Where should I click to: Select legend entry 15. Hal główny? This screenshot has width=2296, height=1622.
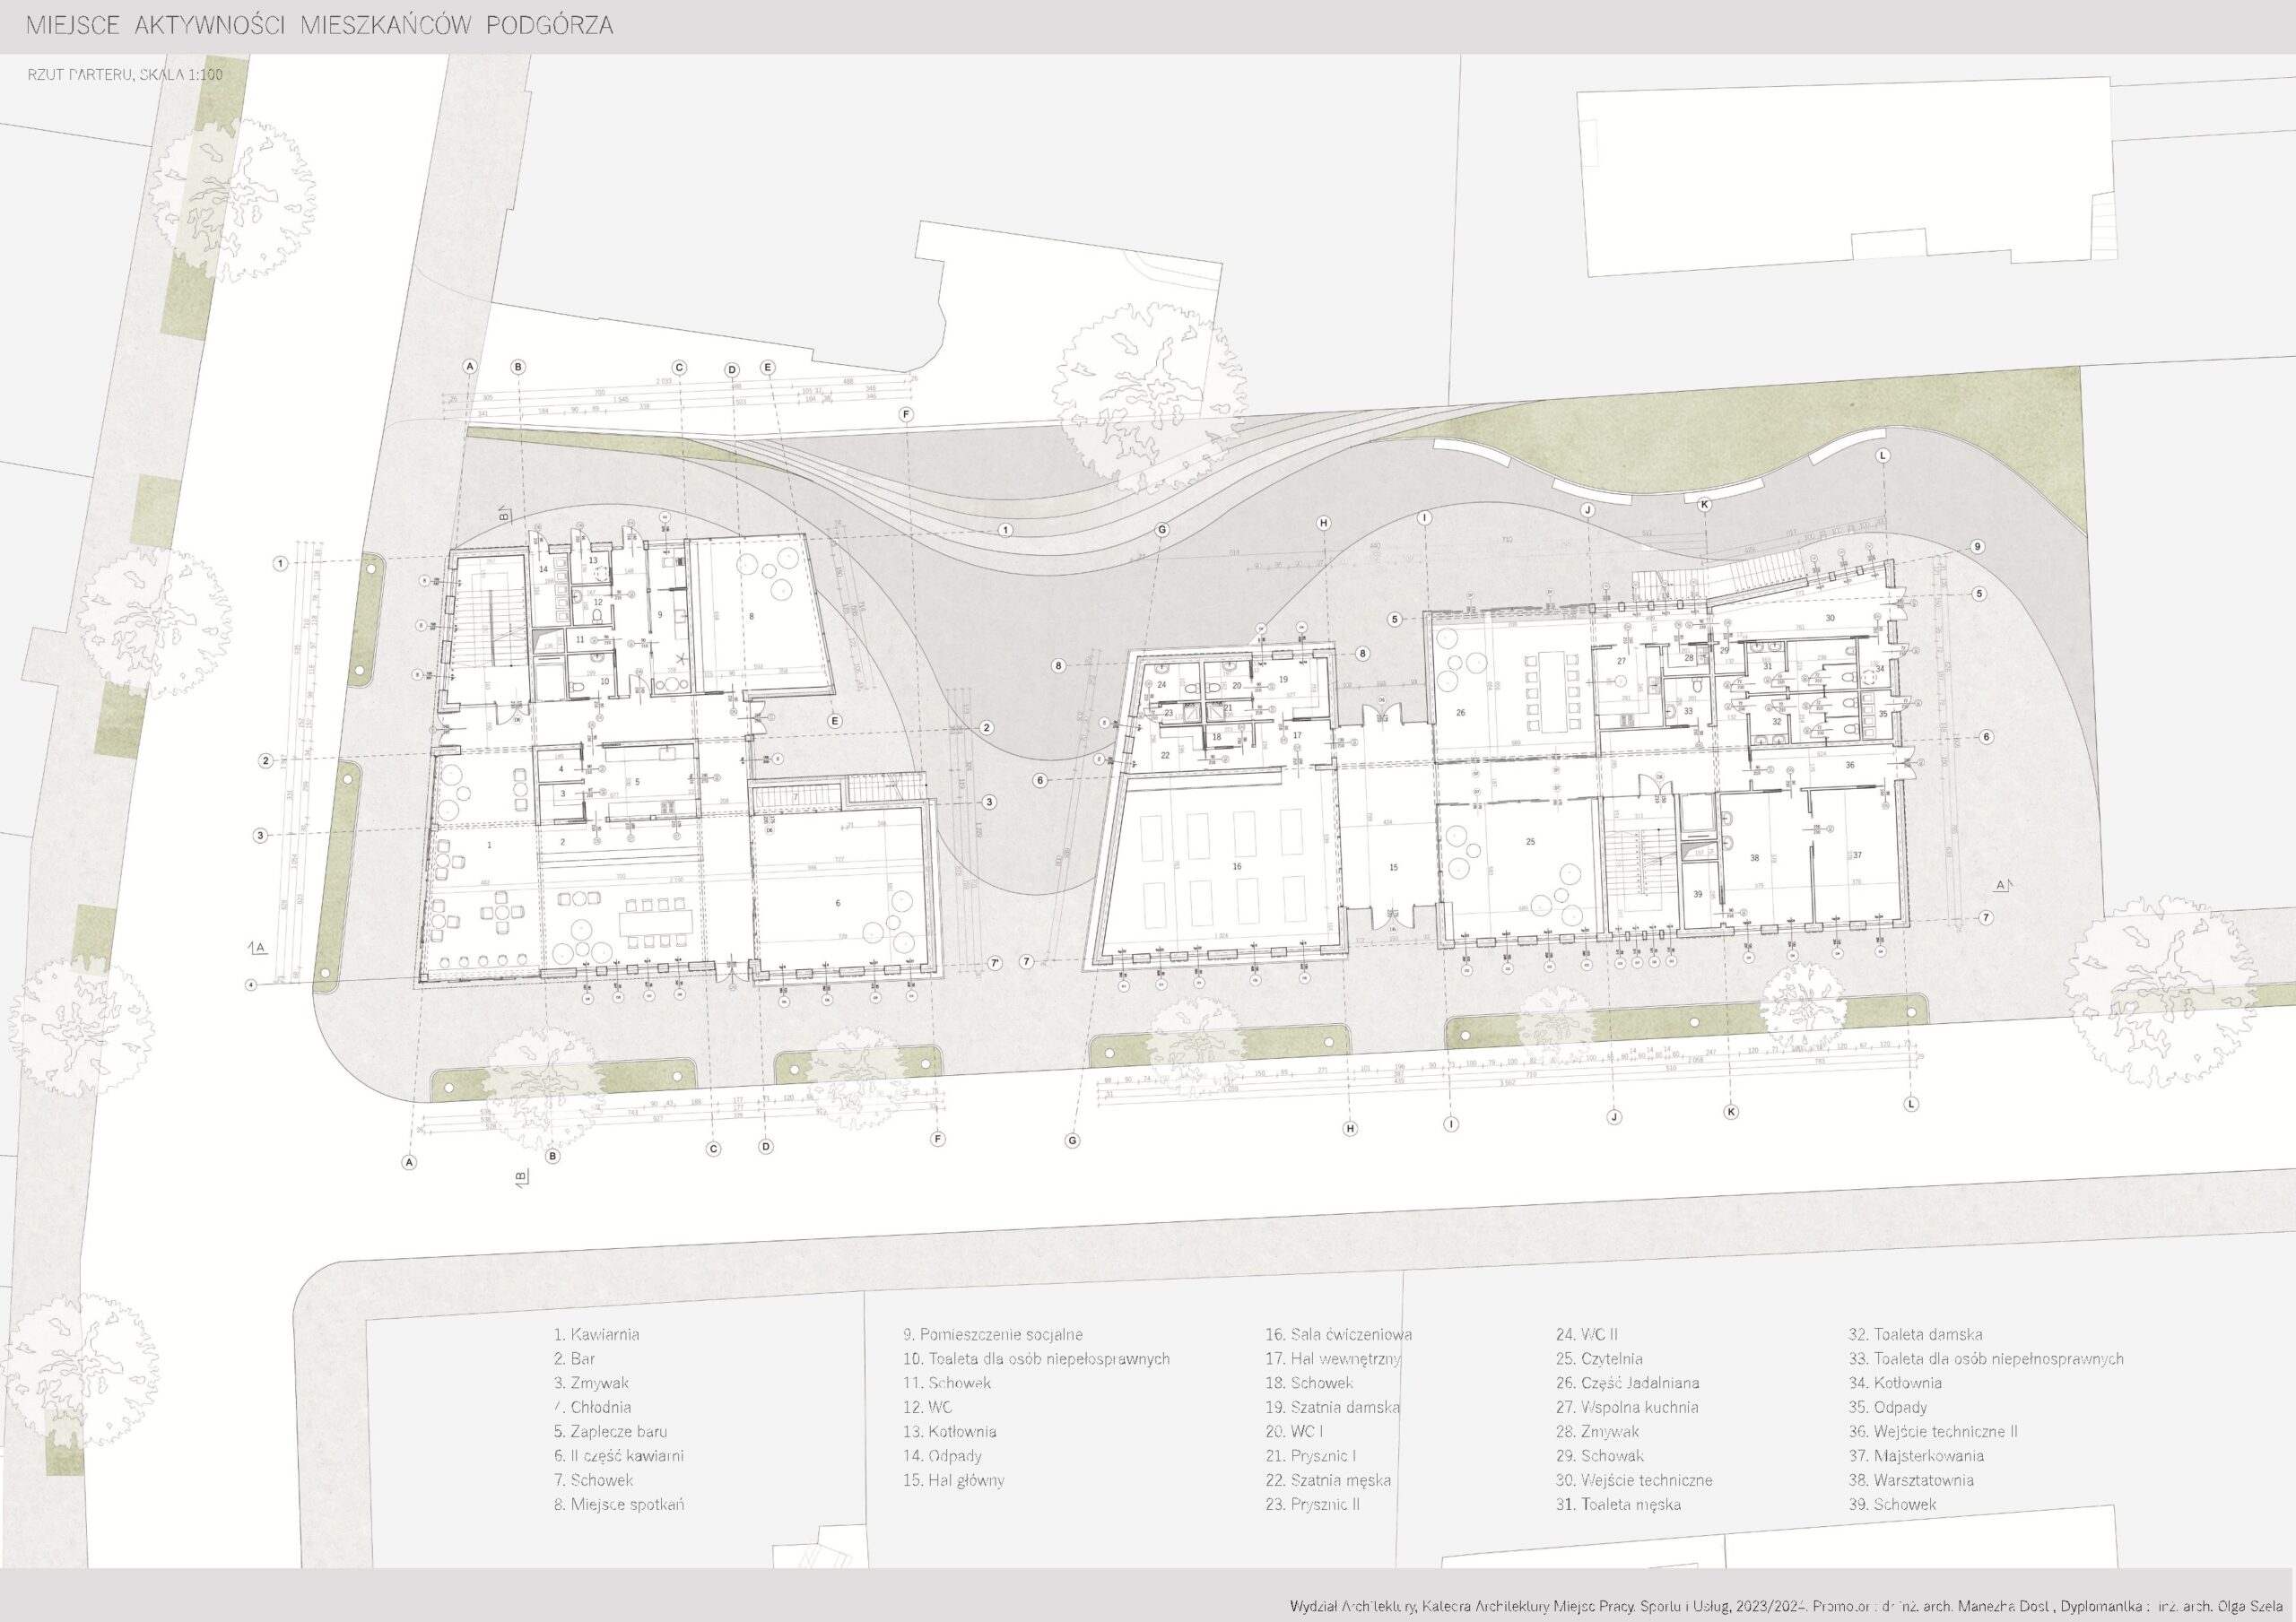pos(953,1480)
